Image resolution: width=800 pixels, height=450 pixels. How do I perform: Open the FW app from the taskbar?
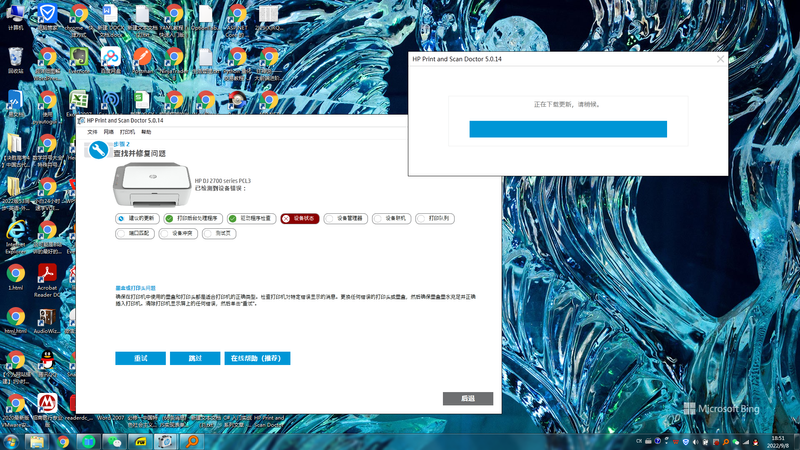[x=141, y=441]
